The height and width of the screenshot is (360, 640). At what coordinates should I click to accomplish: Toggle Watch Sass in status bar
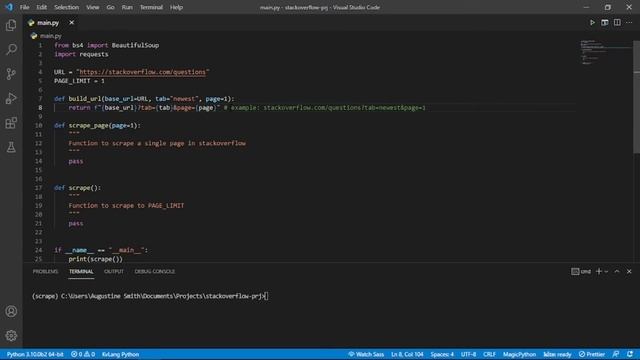[x=366, y=354]
